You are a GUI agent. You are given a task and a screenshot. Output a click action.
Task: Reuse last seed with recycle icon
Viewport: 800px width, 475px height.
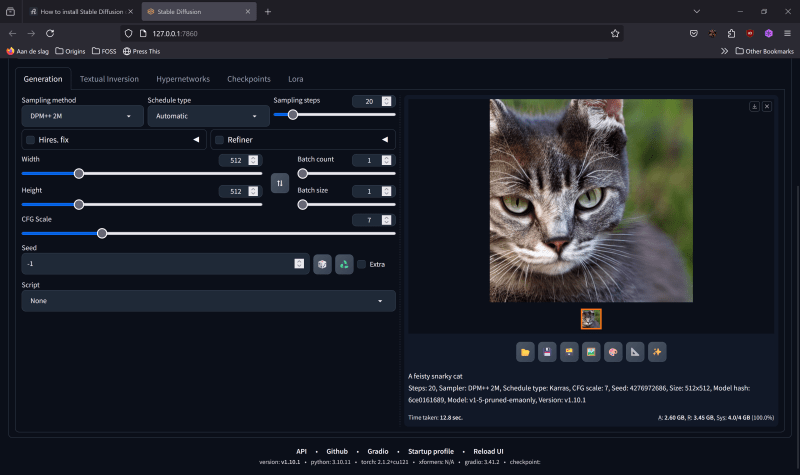344,264
